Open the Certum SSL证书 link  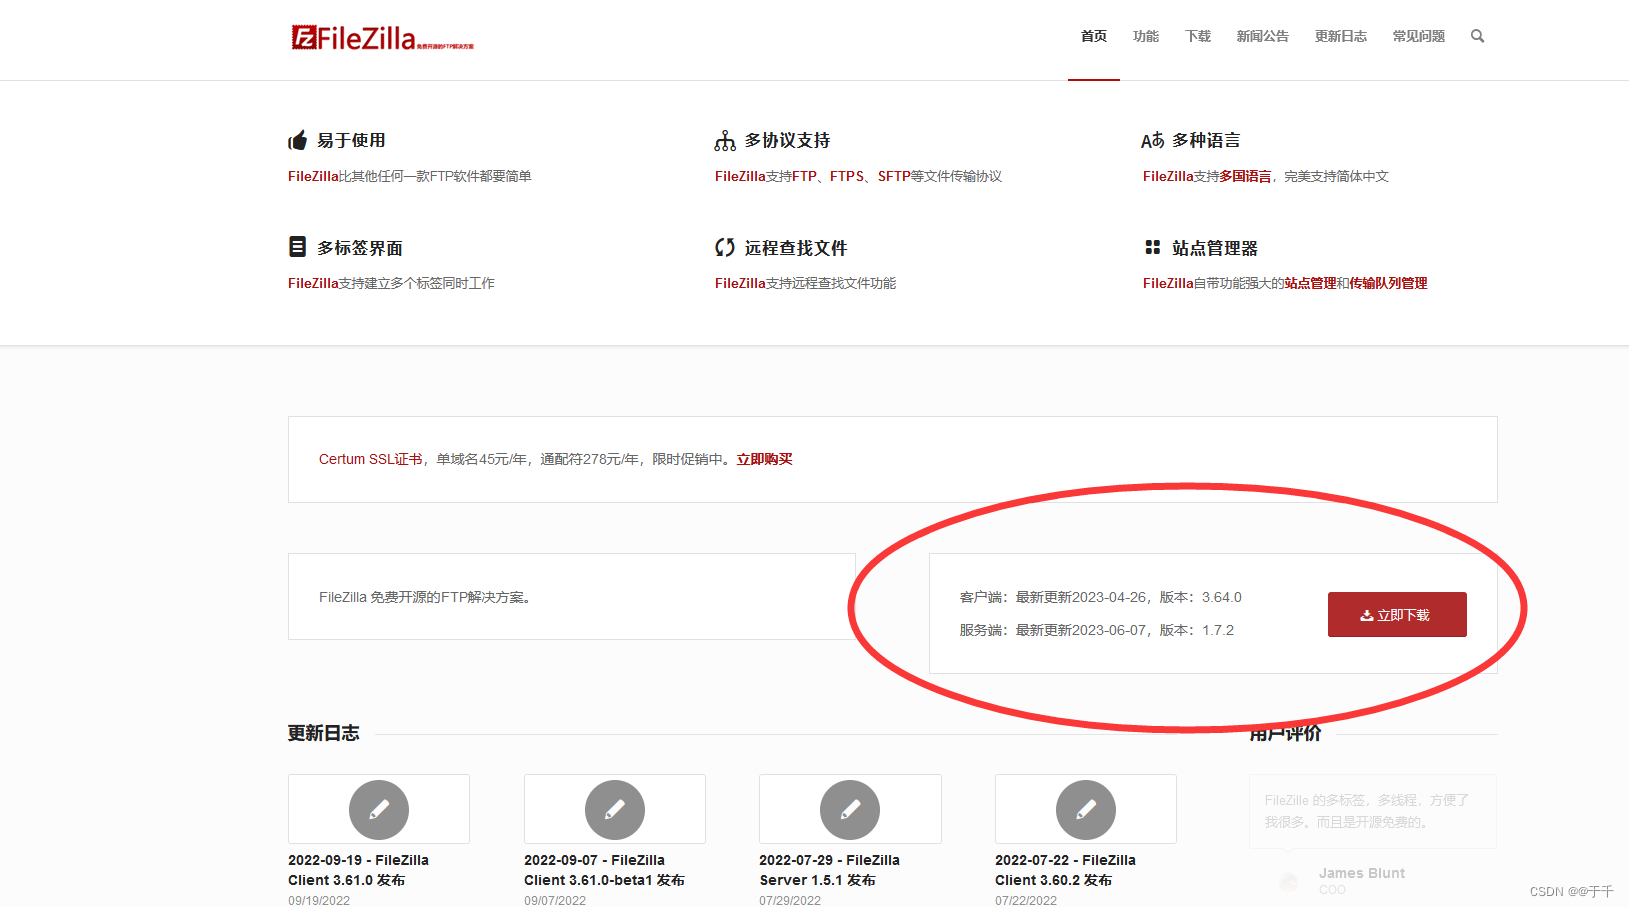[x=371, y=459]
